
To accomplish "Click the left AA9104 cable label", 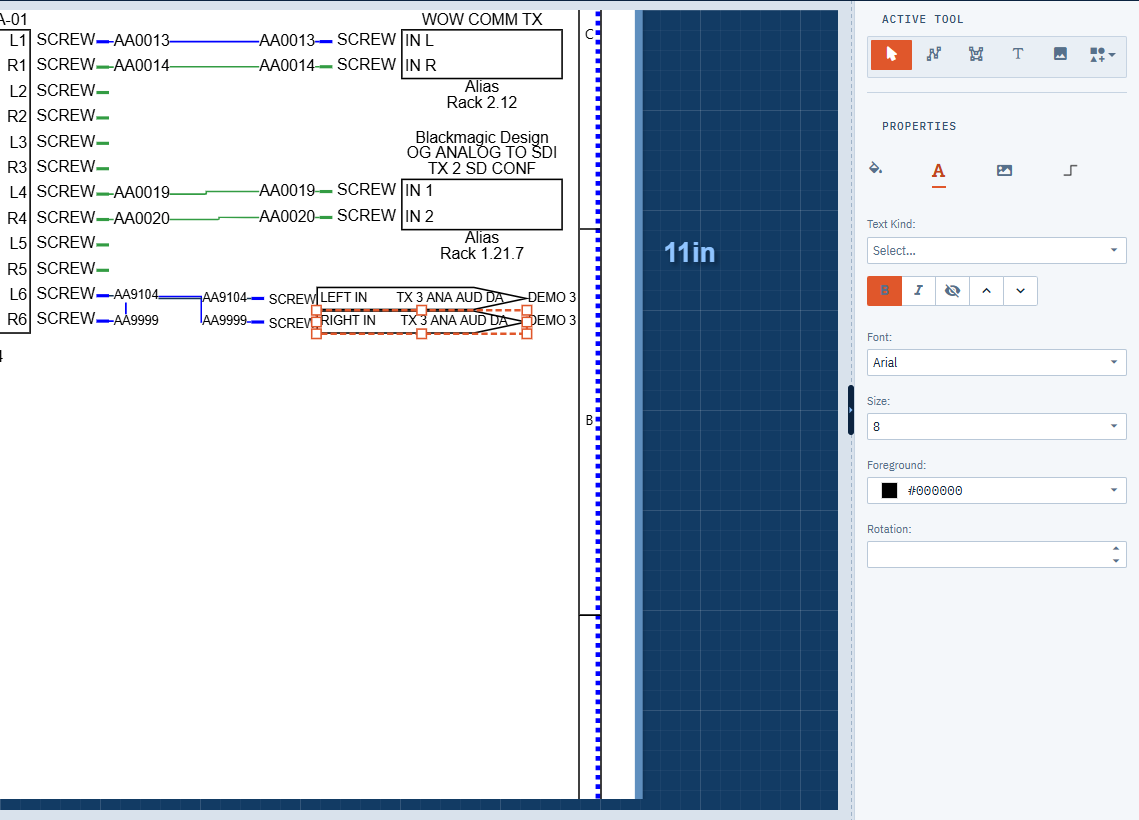I will [136, 294].
